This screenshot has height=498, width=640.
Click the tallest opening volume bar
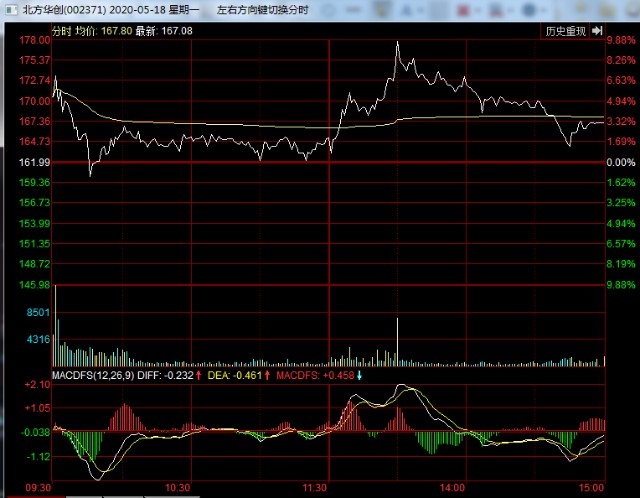pyautogui.click(x=56, y=326)
